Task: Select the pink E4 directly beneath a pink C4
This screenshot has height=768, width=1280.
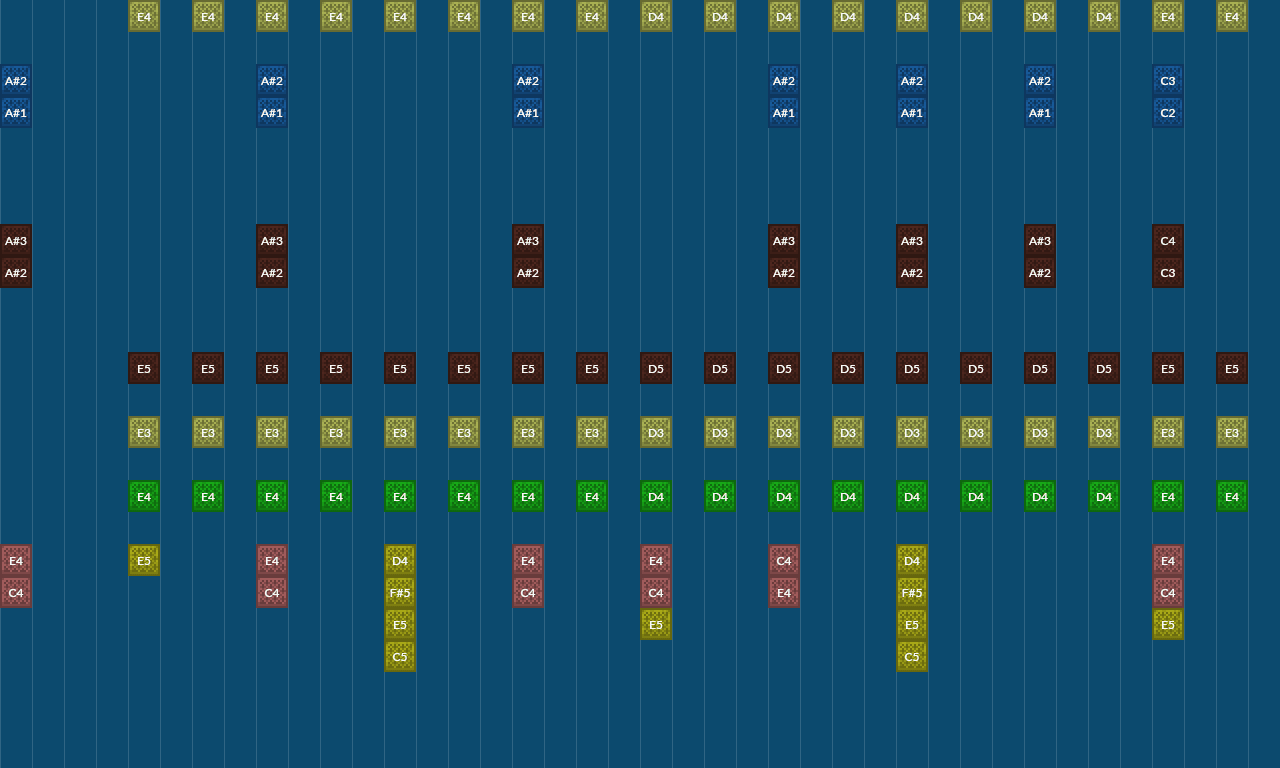Action: [784, 593]
